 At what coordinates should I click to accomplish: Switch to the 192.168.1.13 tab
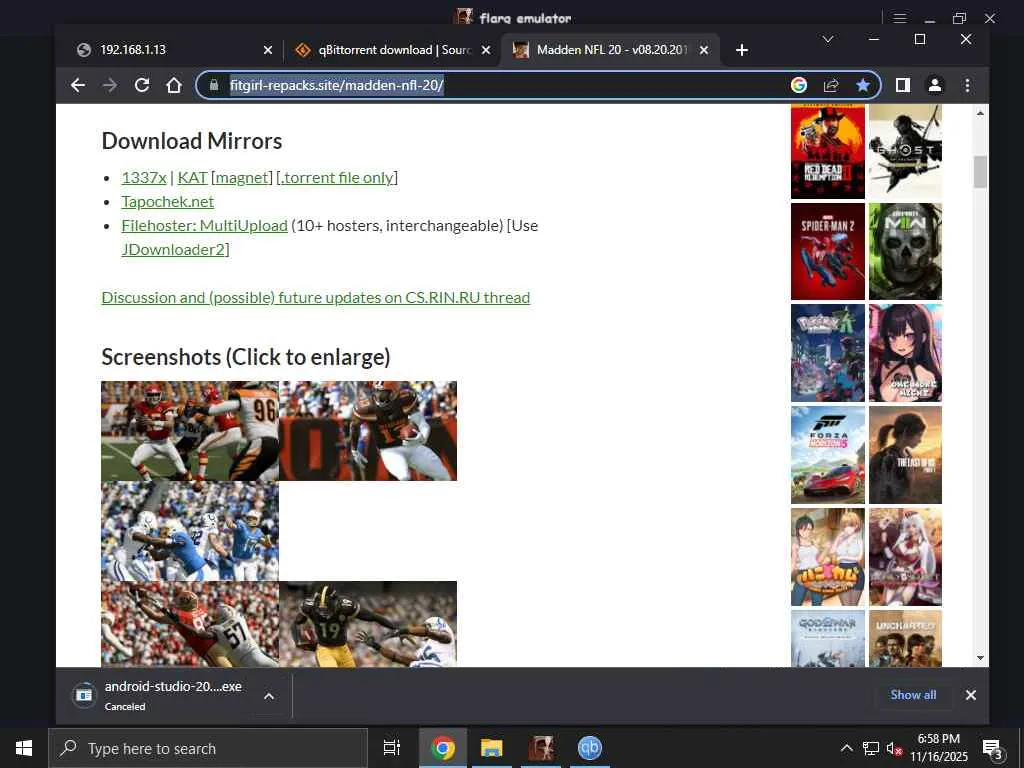tap(170, 50)
